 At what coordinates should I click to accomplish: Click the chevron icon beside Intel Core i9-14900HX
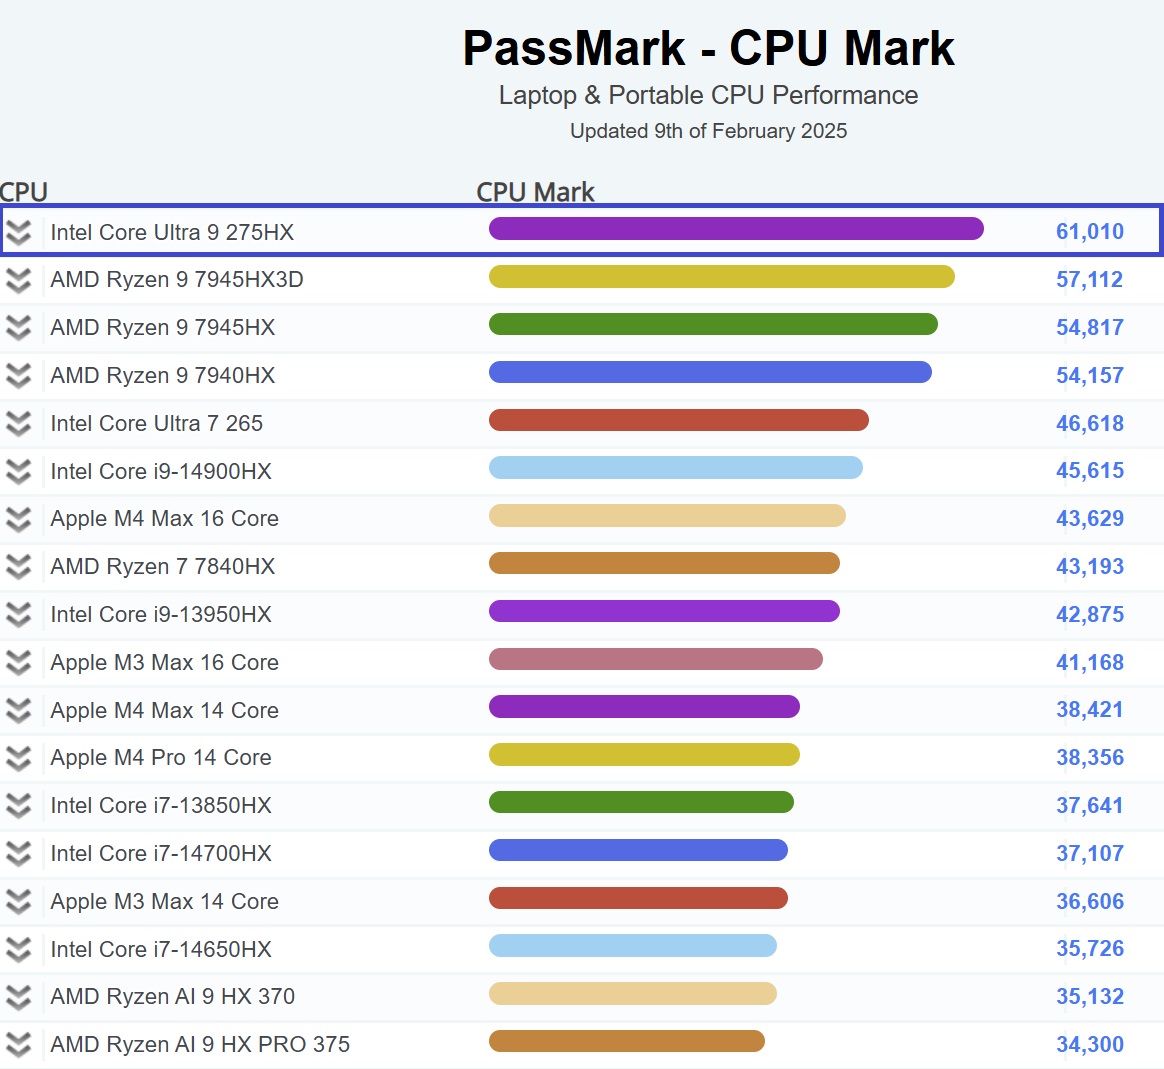point(18,471)
